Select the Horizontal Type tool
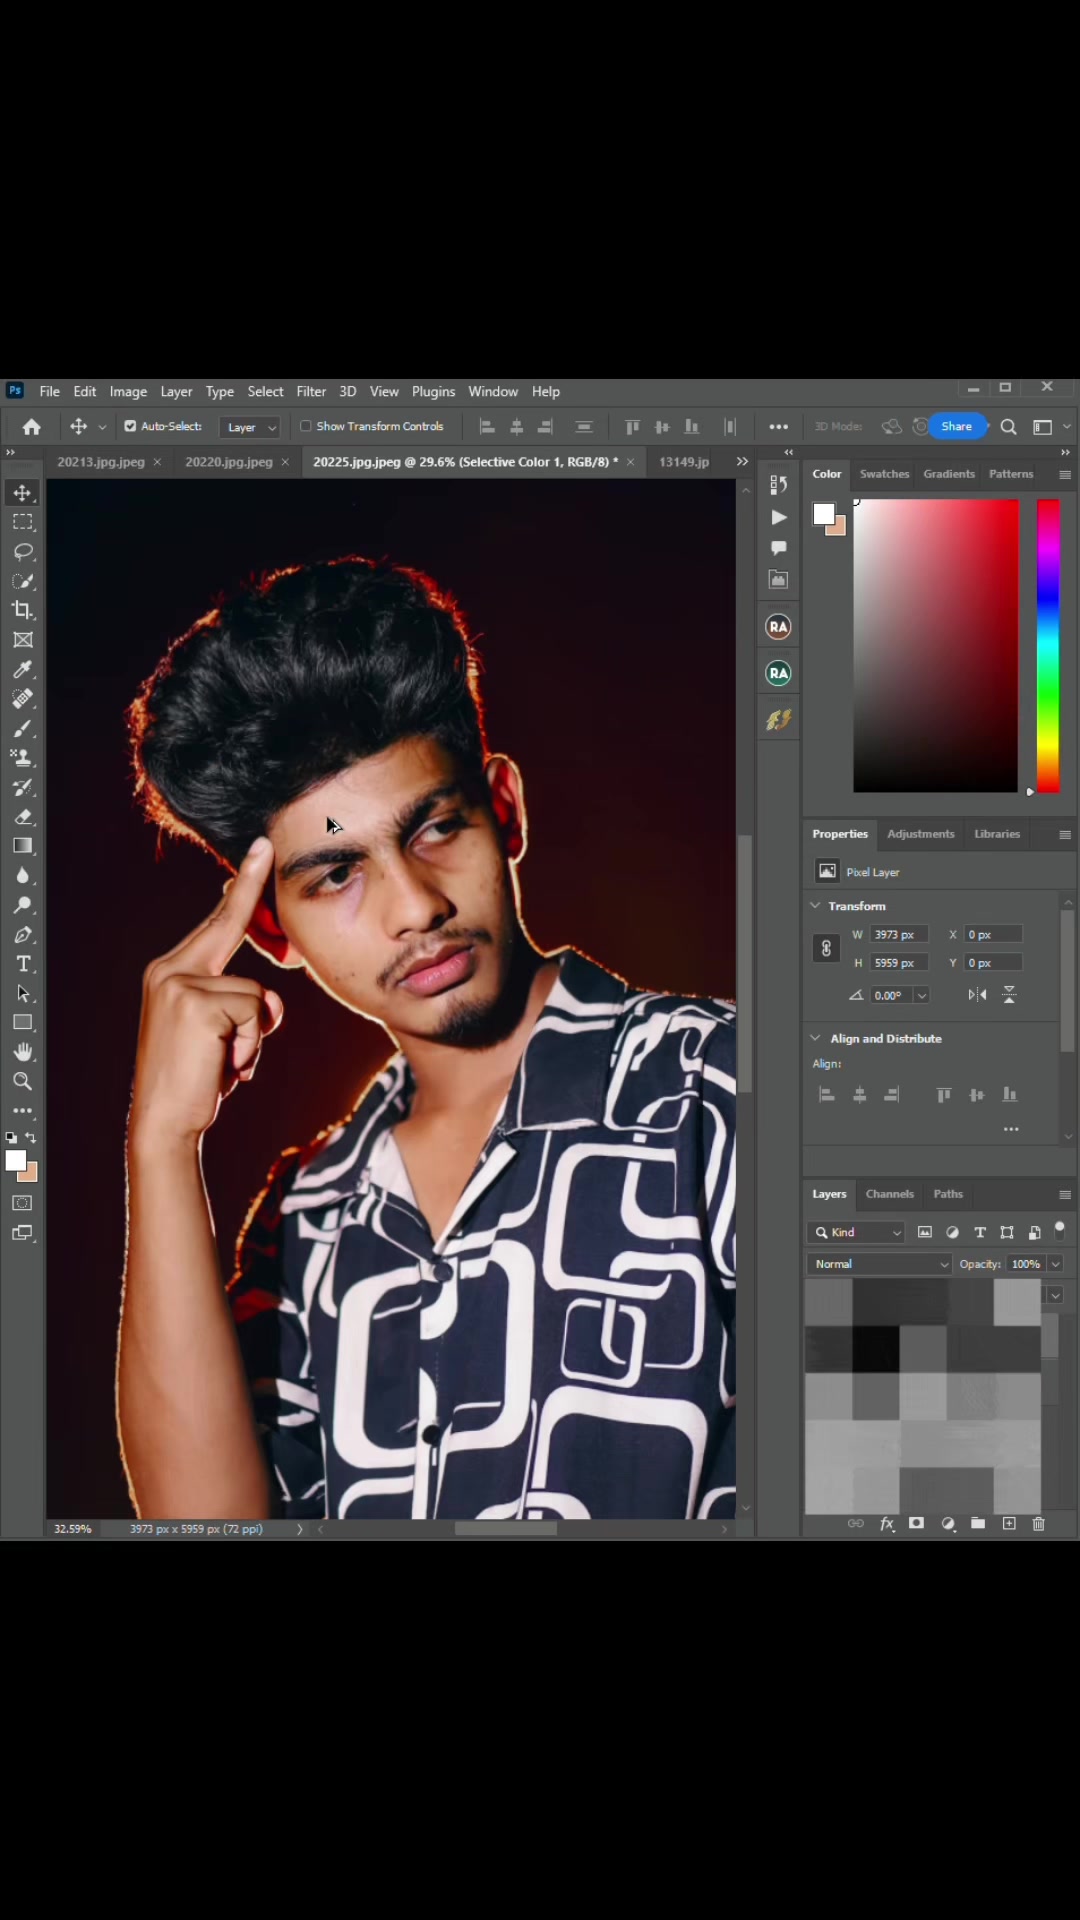1080x1920 pixels. [23, 964]
